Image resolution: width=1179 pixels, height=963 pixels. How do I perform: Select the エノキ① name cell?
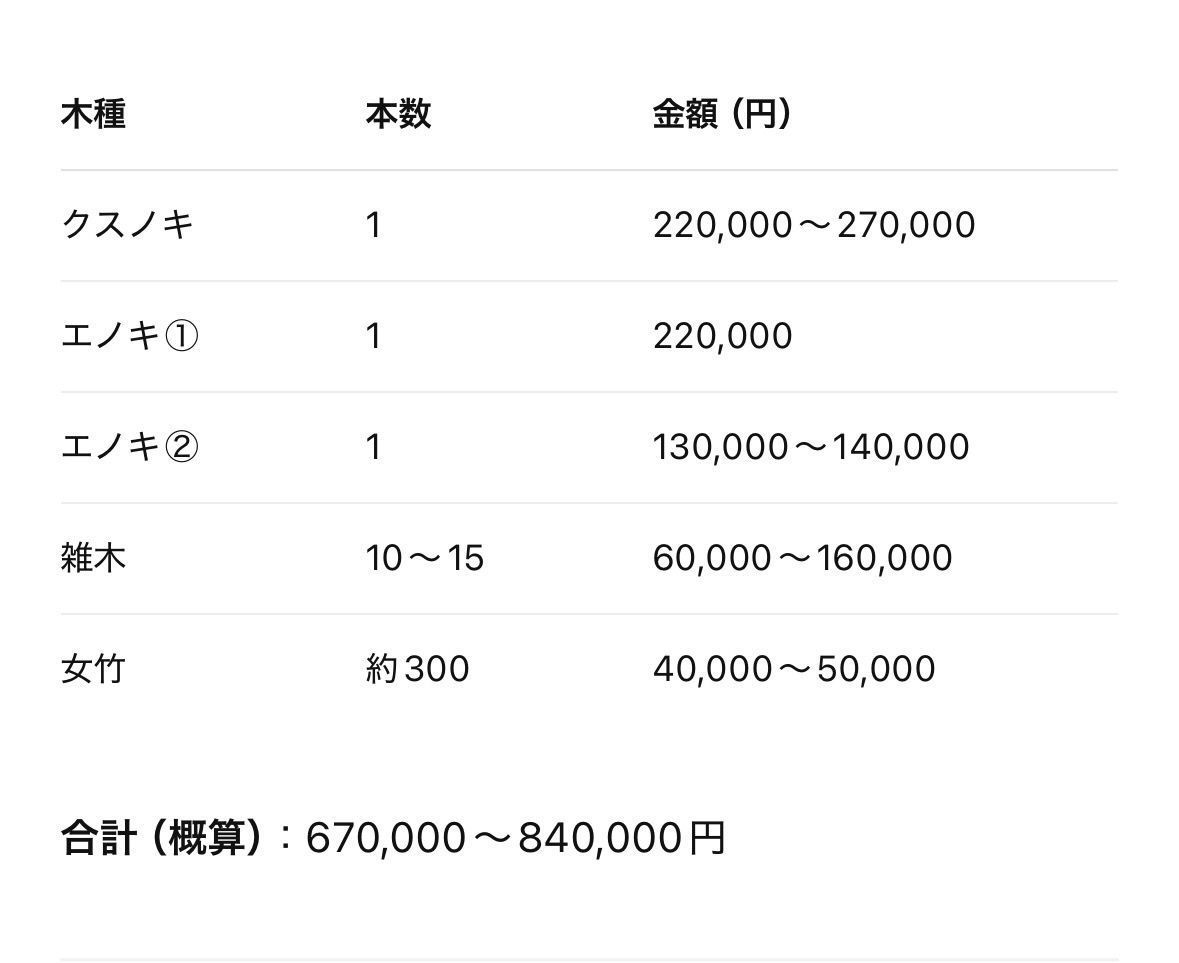pyautogui.click(x=130, y=336)
